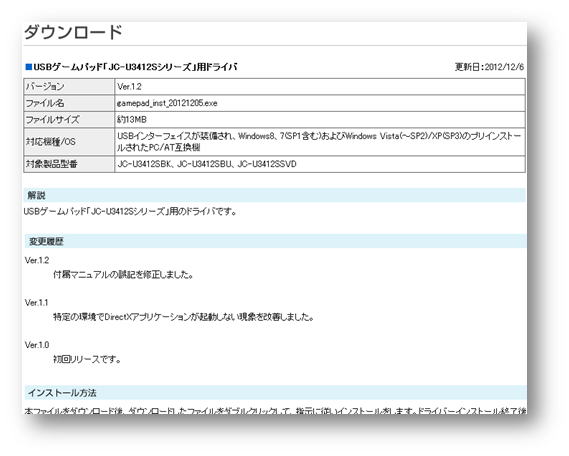Viewport: 569px width, 456px height.
Task: Select the Ver.1.2 value in version row
Action: point(129,87)
